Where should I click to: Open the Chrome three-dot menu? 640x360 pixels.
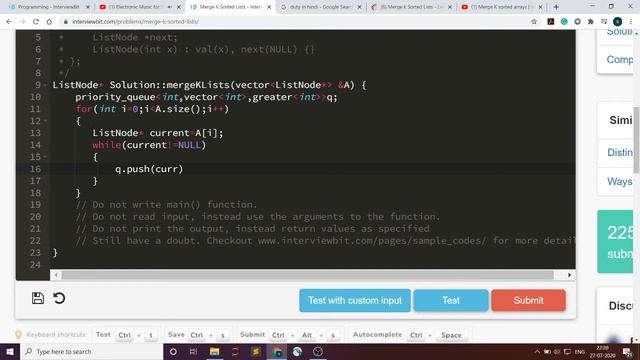pos(631,22)
